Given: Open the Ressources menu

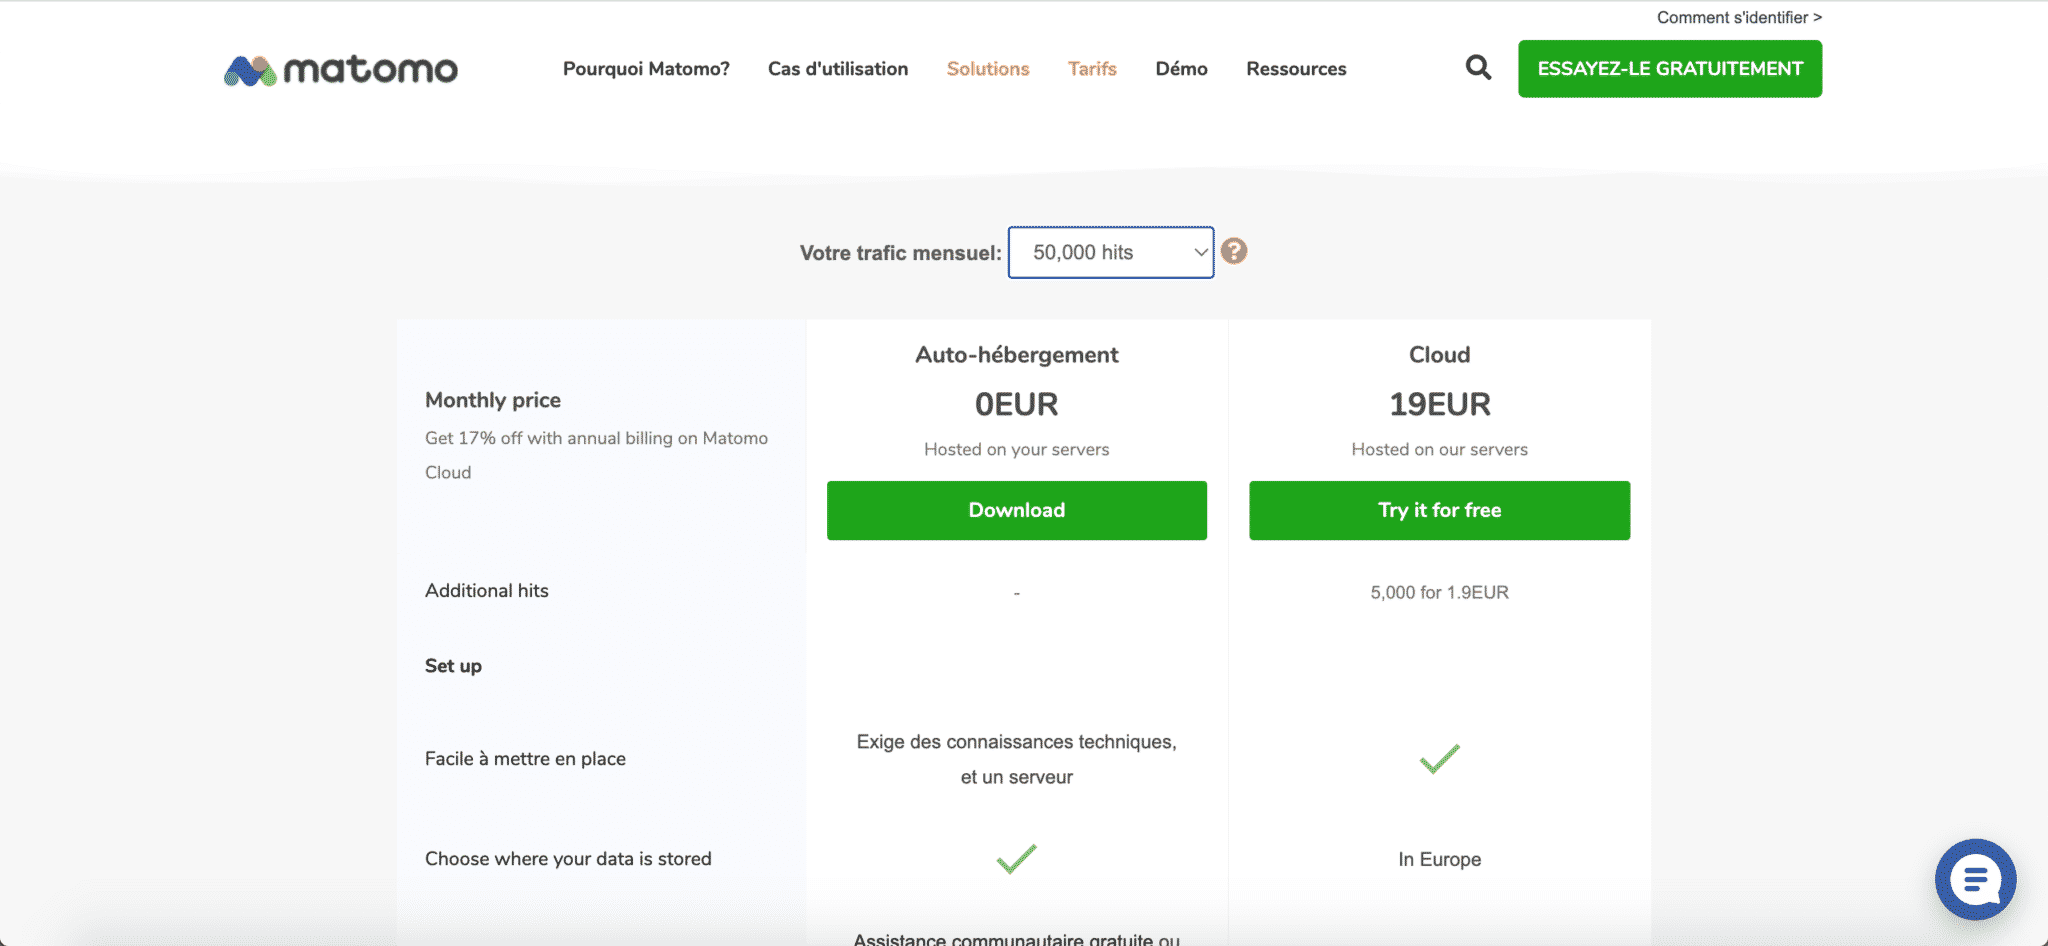Looking at the screenshot, I should (x=1296, y=69).
